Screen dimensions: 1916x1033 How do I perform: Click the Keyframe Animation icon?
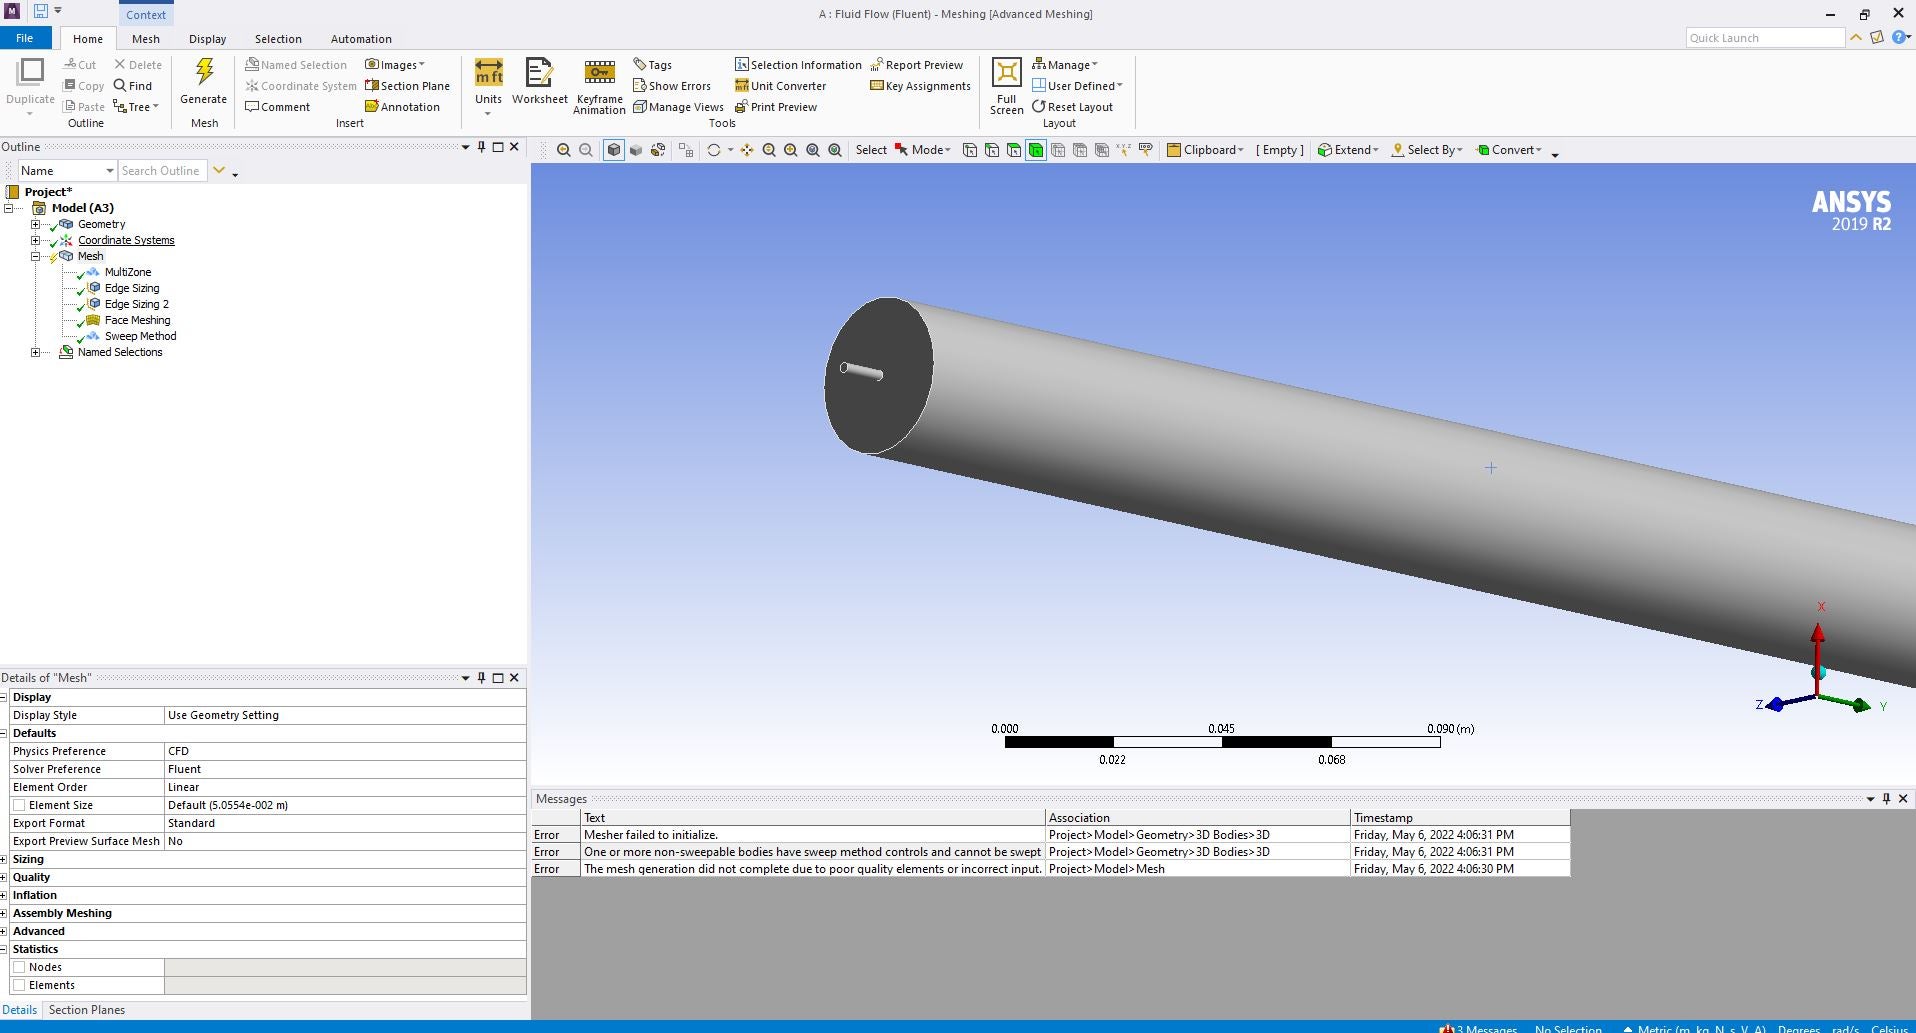599,74
